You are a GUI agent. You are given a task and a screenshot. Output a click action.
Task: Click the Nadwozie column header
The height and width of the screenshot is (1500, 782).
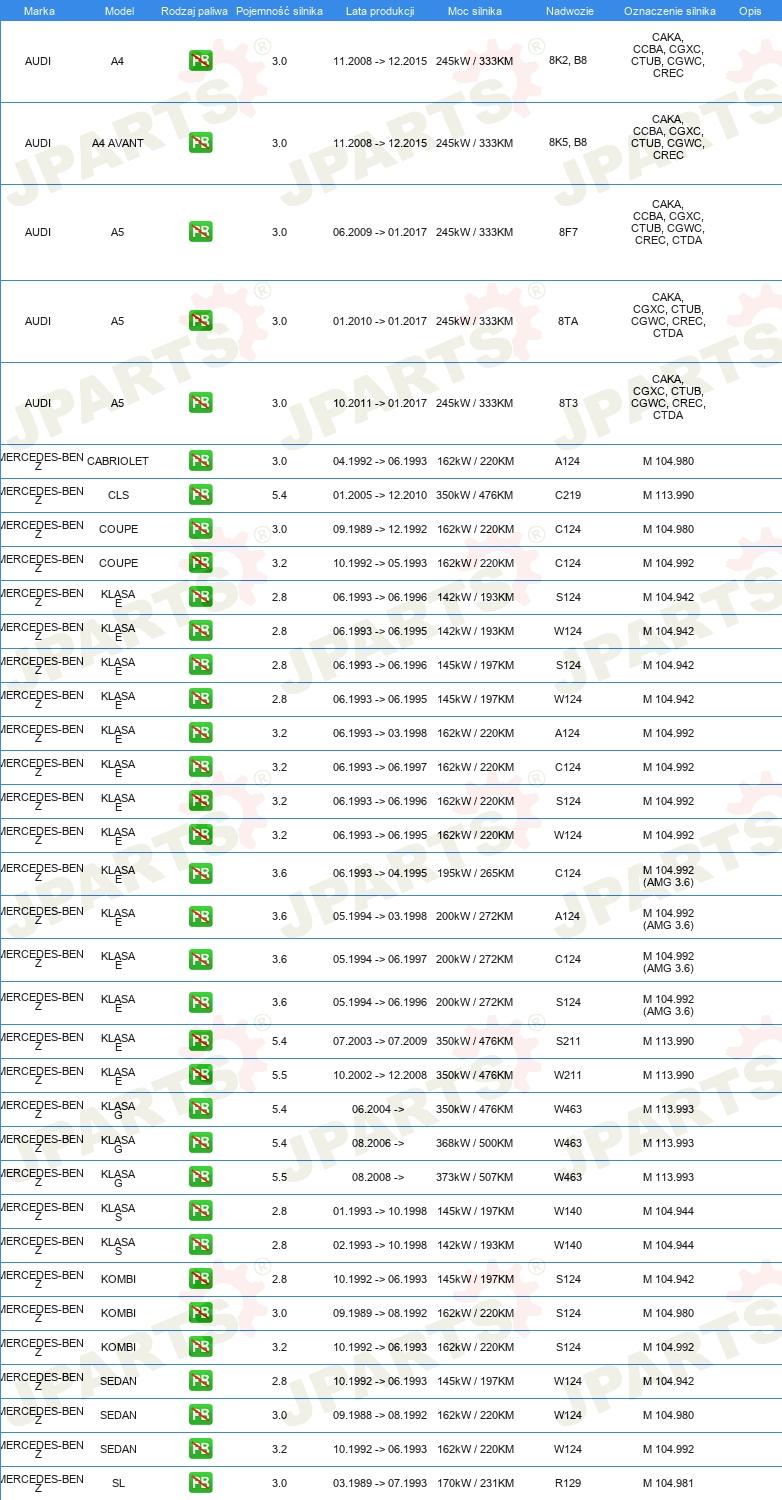[568, 11]
